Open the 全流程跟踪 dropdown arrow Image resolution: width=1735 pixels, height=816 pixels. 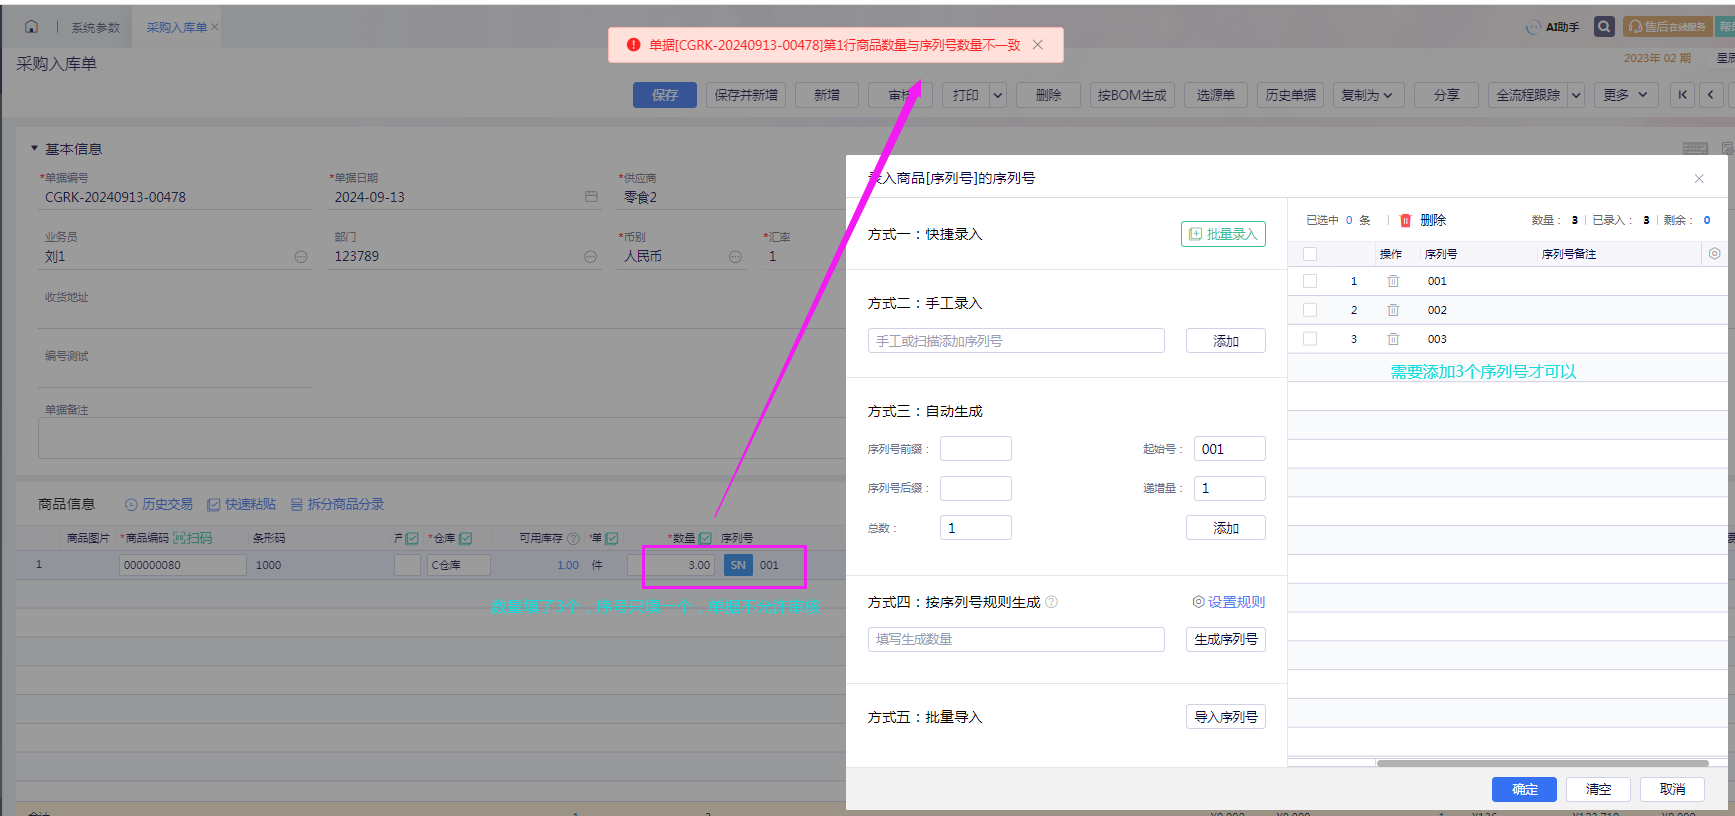coord(1576,95)
